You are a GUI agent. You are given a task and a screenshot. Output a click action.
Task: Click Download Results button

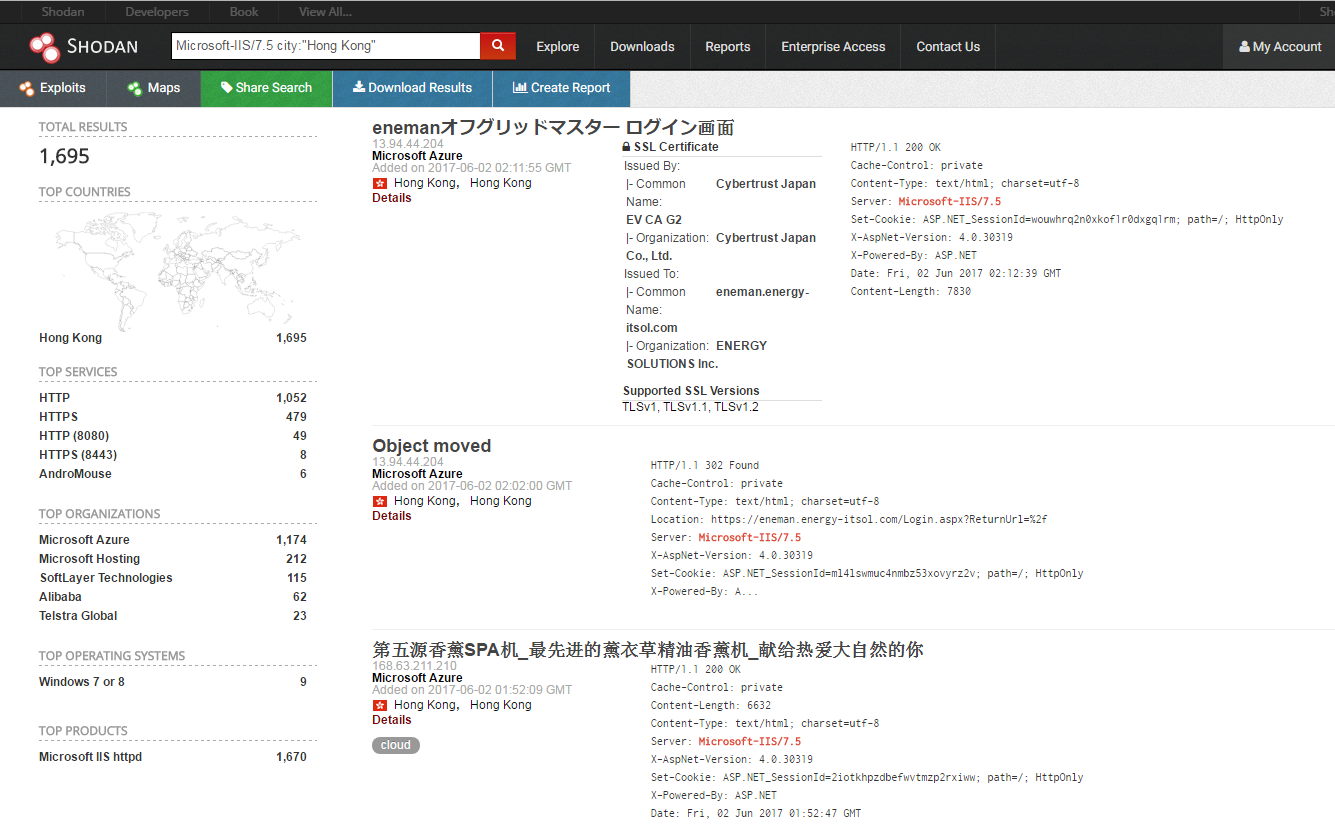tap(412, 88)
